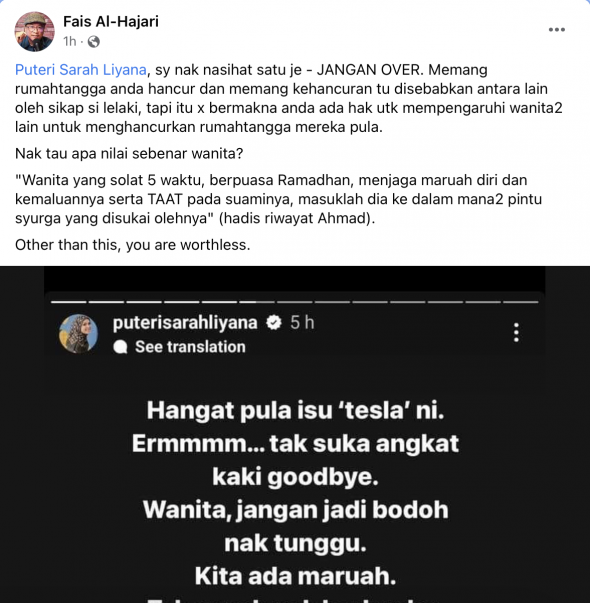Click the 'Nak tau apa nilai sebenar wanita?' line
Screen dimensions: 590x603
coord(129,153)
